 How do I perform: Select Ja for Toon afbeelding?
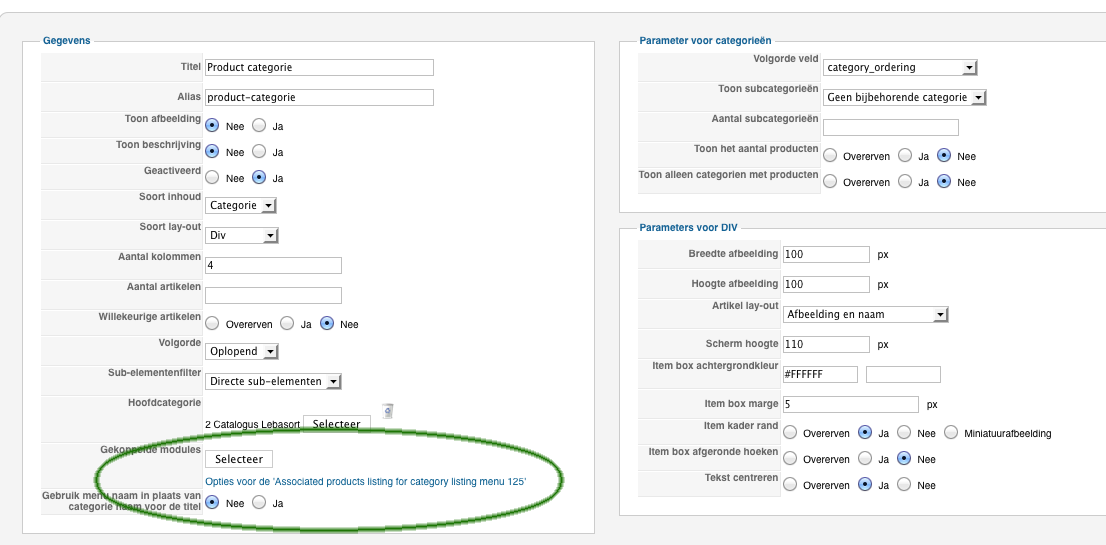tap(259, 126)
